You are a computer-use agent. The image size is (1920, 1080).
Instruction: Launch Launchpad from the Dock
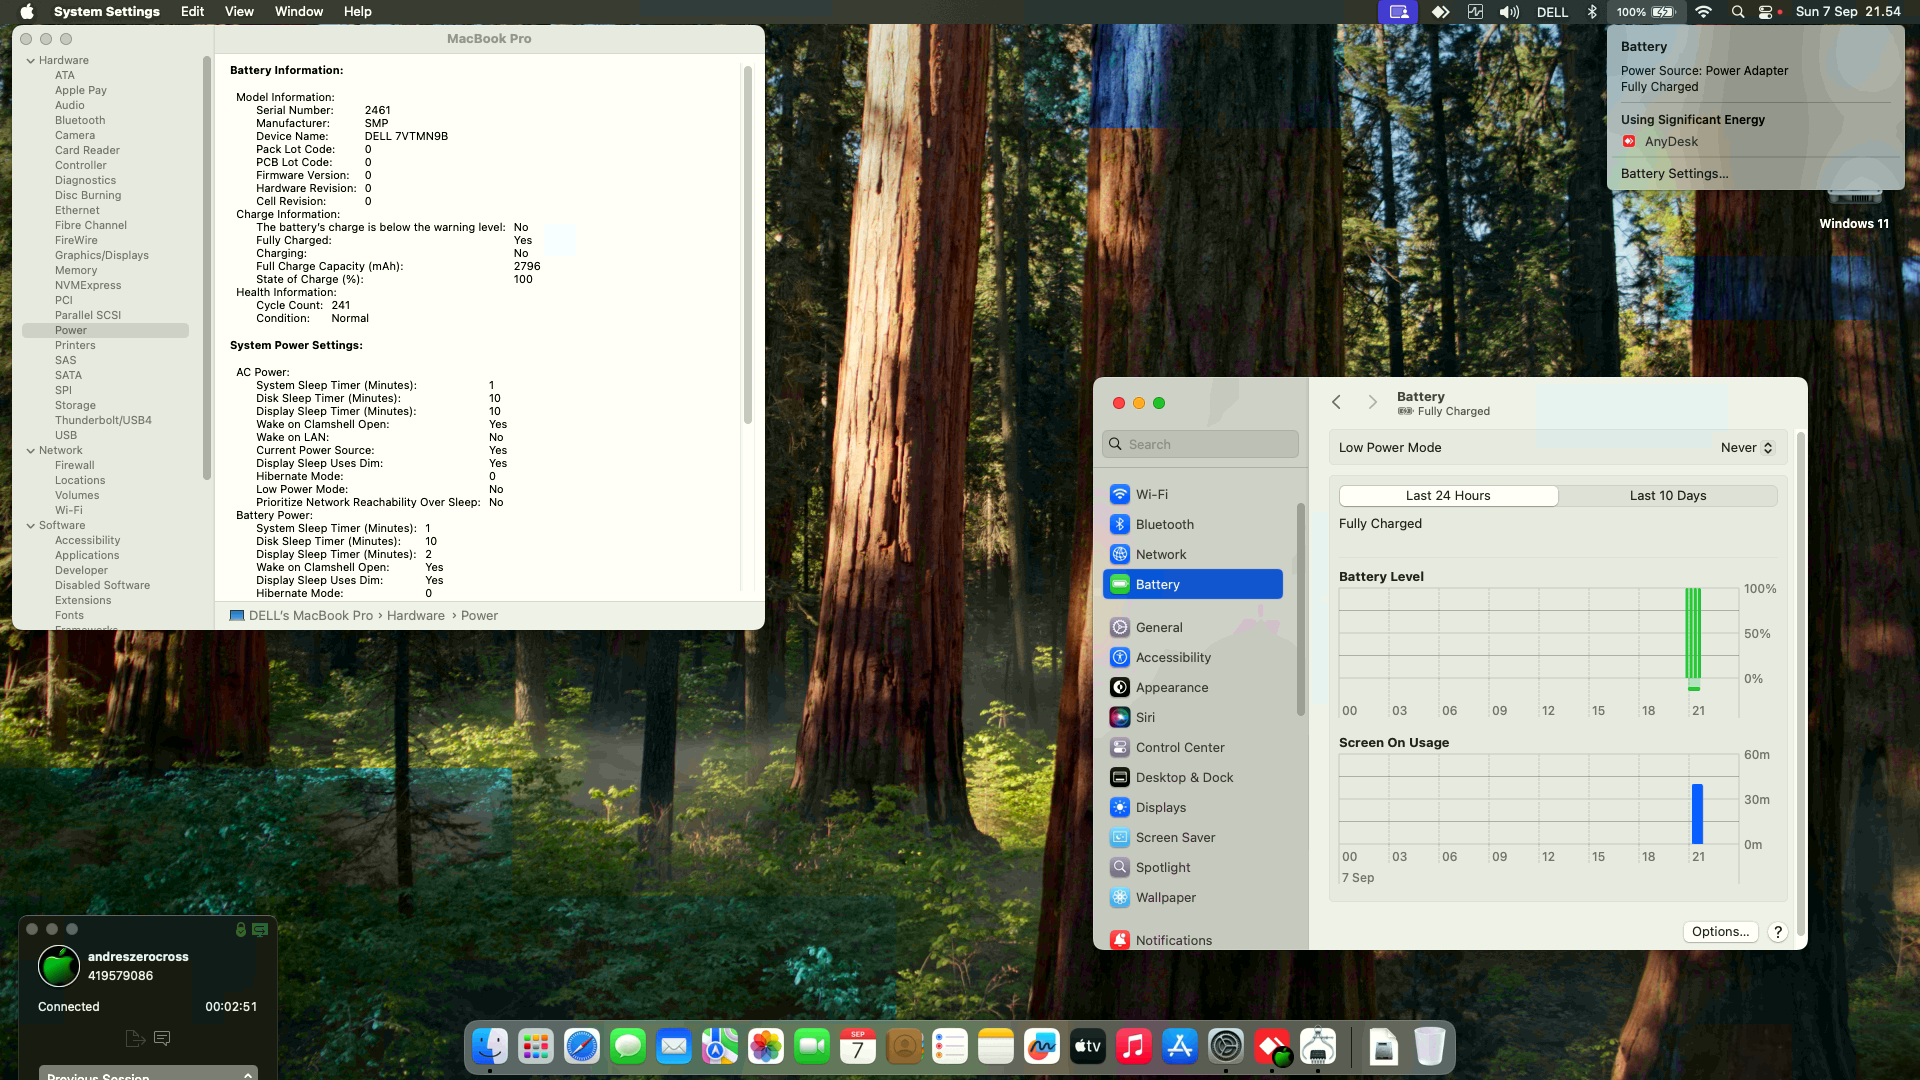536,1047
